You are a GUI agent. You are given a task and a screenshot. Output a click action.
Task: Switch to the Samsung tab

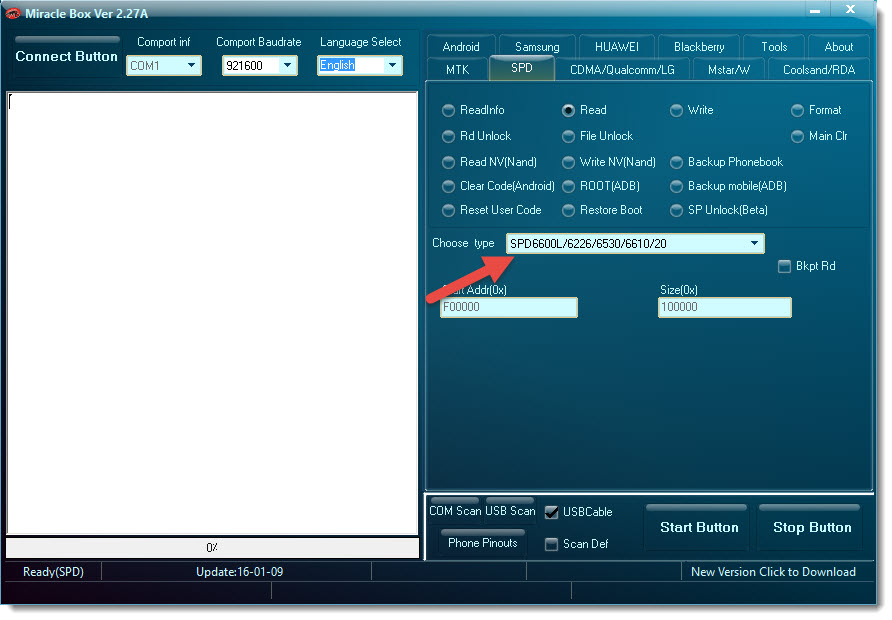[x=537, y=47]
